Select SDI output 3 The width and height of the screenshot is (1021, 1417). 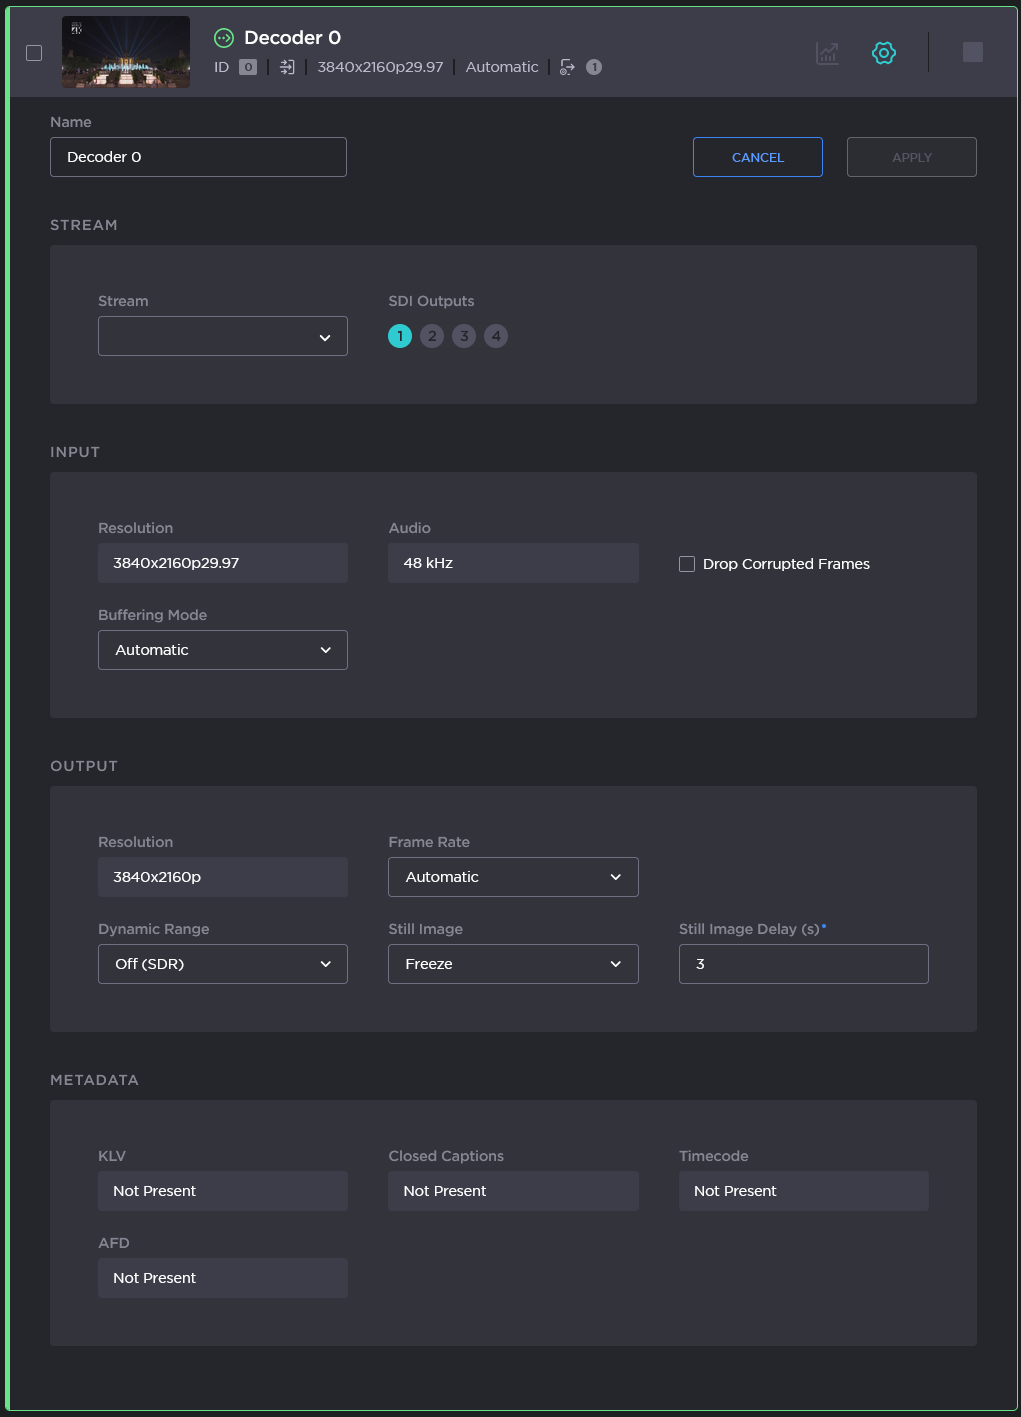(x=464, y=336)
